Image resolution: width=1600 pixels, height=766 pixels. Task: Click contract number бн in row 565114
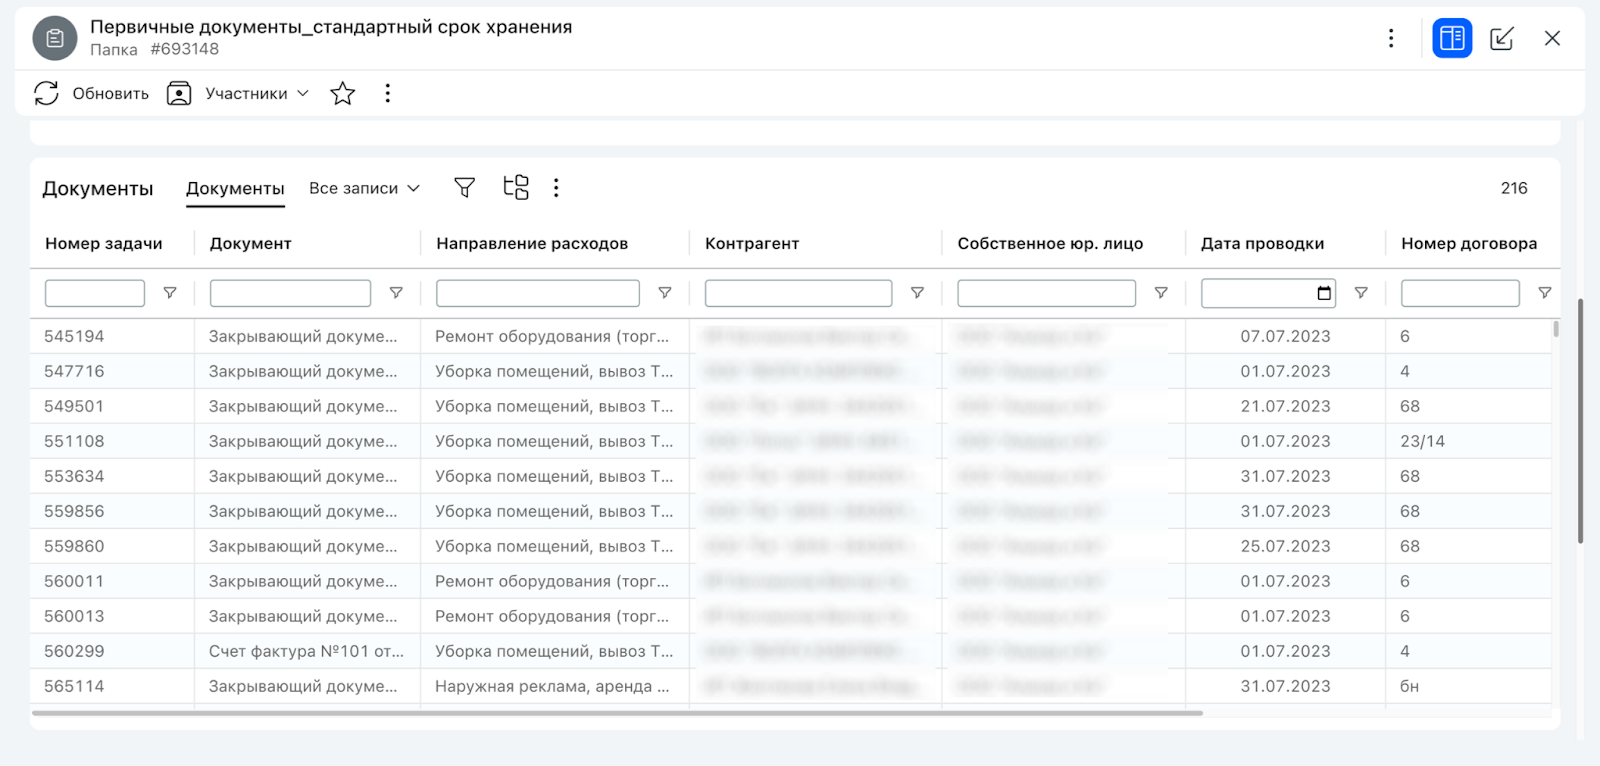[x=1409, y=686]
